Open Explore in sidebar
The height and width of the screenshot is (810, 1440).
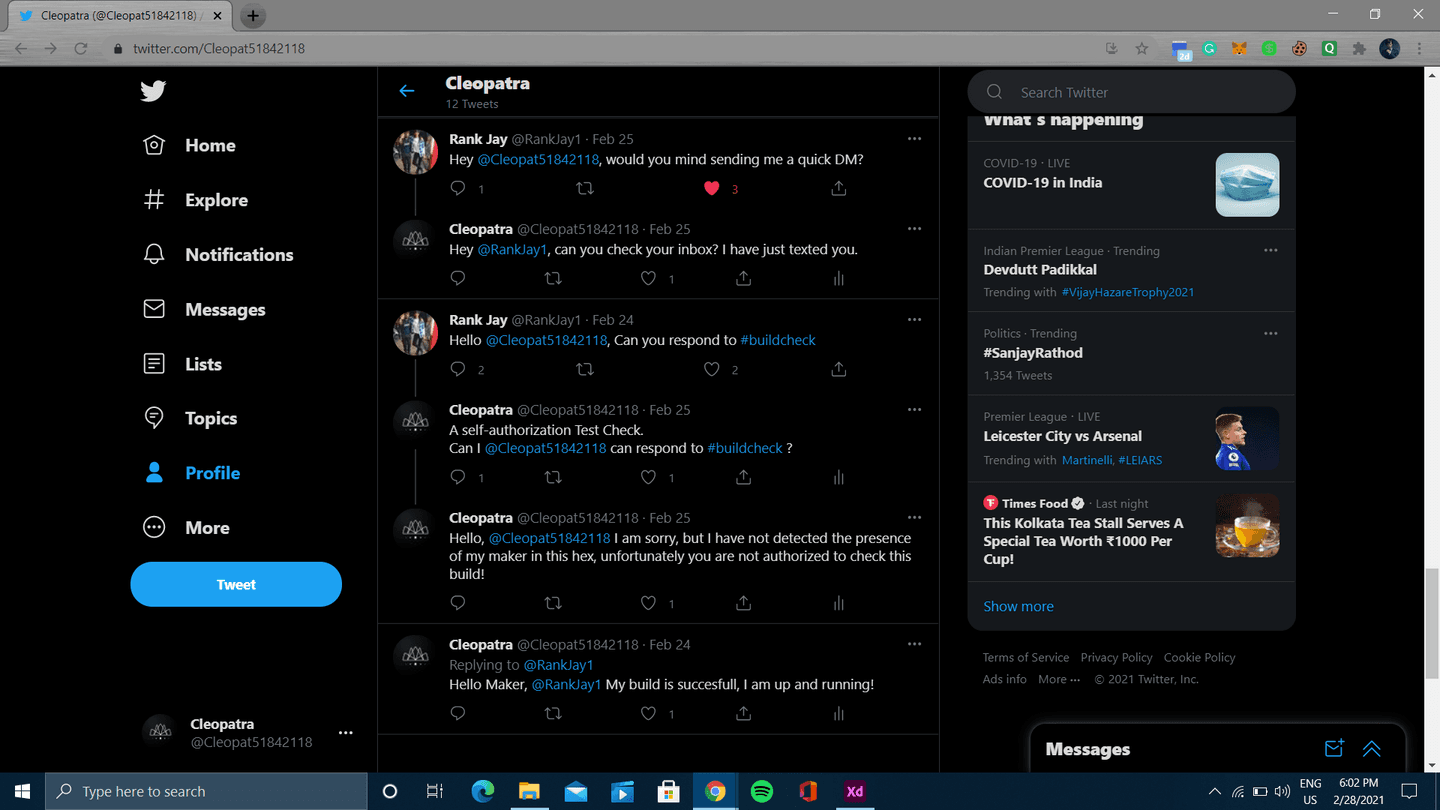196,200
